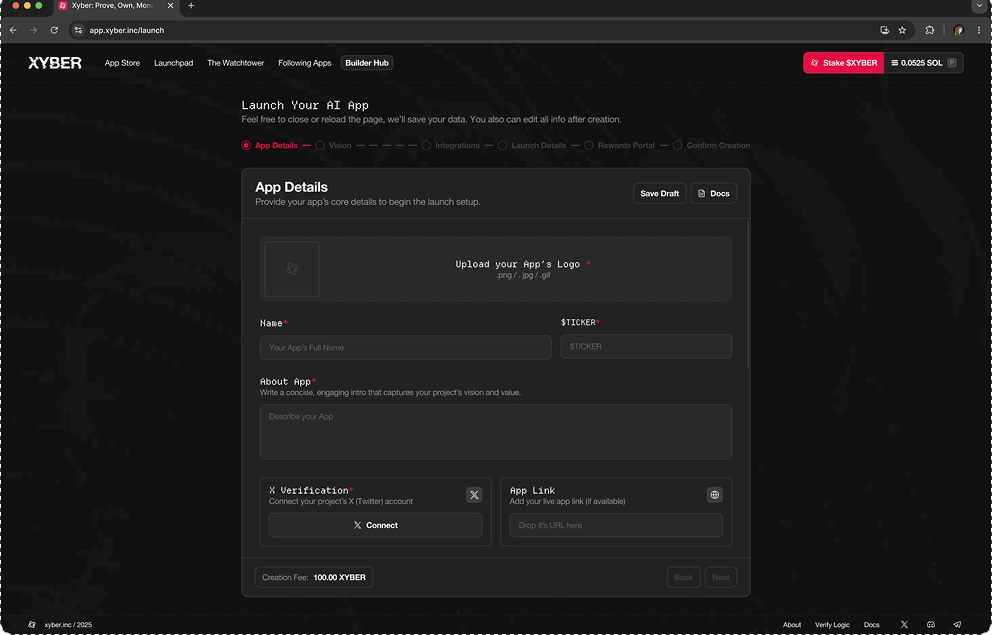The height and width of the screenshot is (635, 994).
Task: Select the Vision step radio
Action: [320, 145]
